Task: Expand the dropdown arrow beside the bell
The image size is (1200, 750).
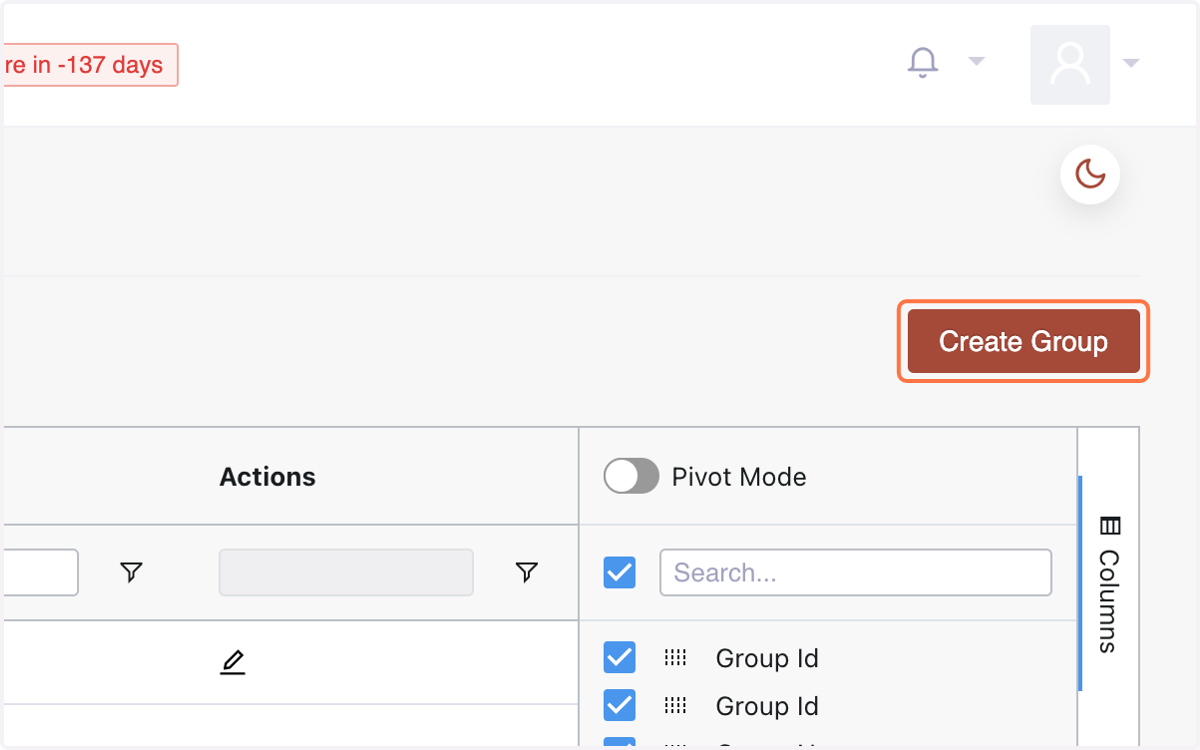Action: 977,62
